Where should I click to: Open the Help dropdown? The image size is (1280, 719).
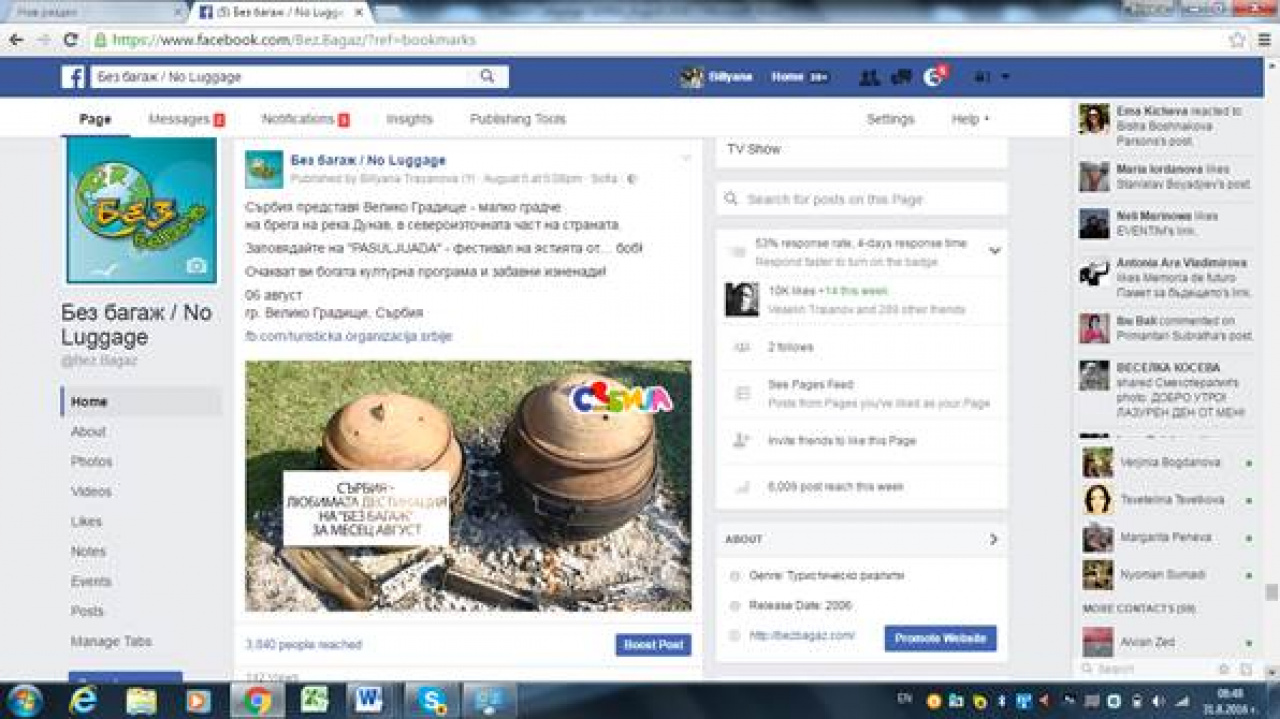(970, 119)
